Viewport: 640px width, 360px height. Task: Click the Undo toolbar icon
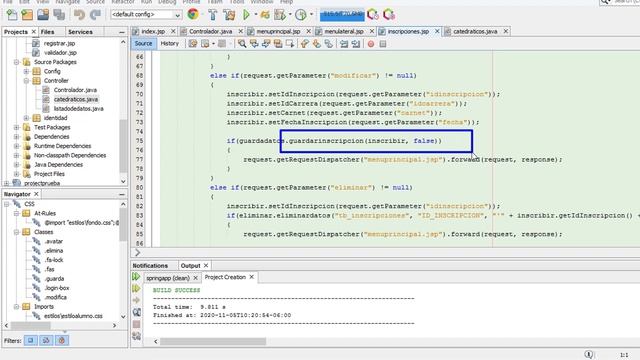coord(79,15)
